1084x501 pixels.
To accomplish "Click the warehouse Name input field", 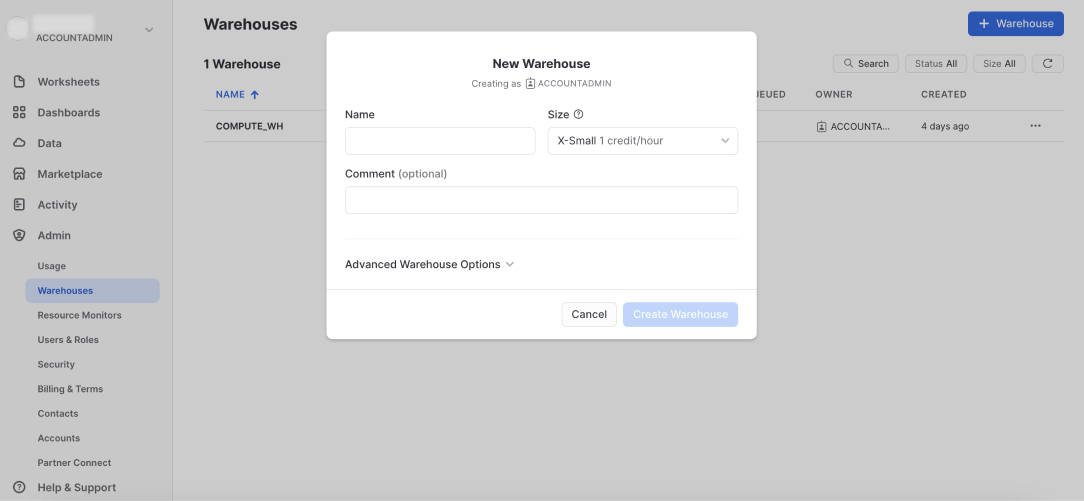I will point(440,141).
